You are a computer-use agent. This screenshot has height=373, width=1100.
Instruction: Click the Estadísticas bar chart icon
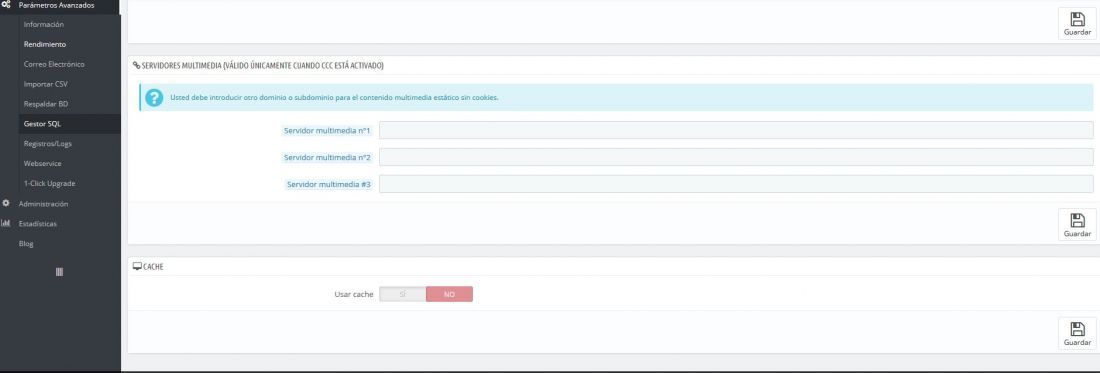6,224
